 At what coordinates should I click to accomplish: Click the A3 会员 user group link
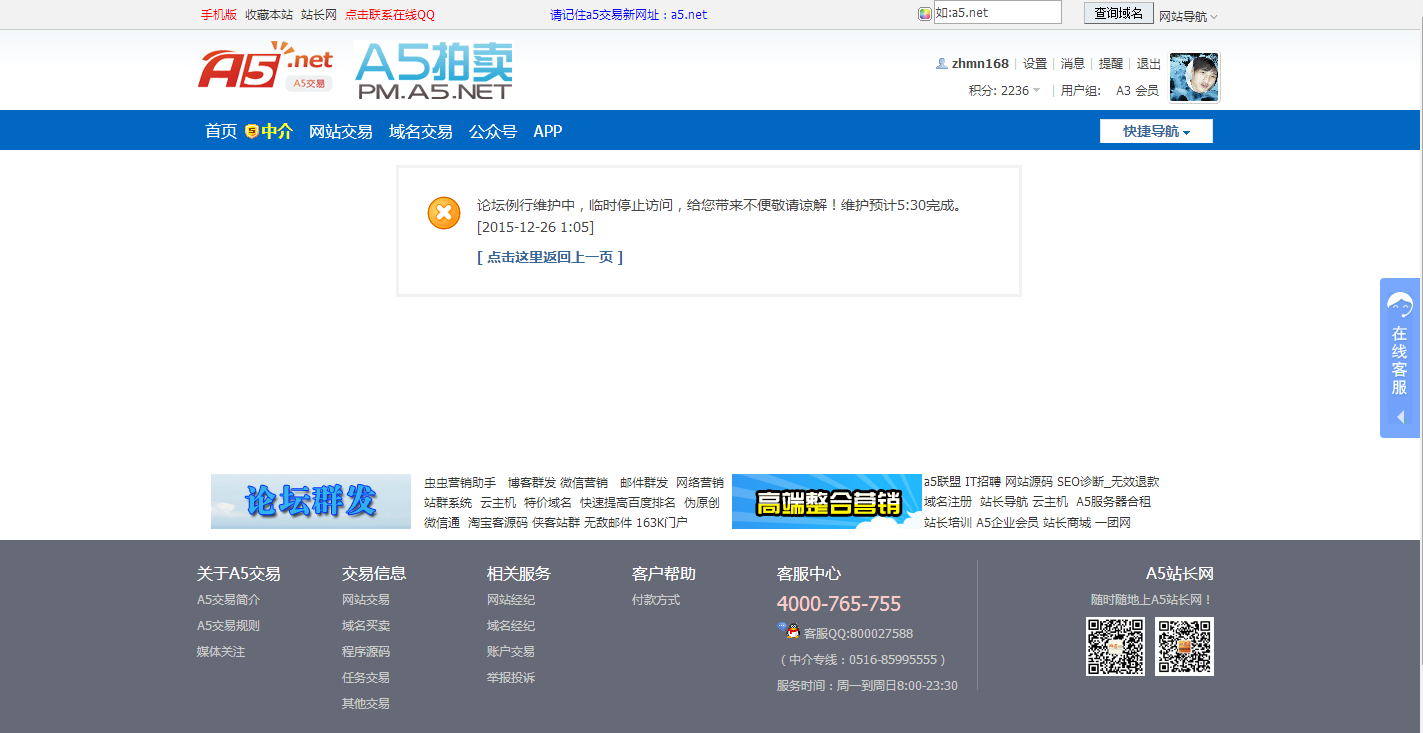(1137, 90)
